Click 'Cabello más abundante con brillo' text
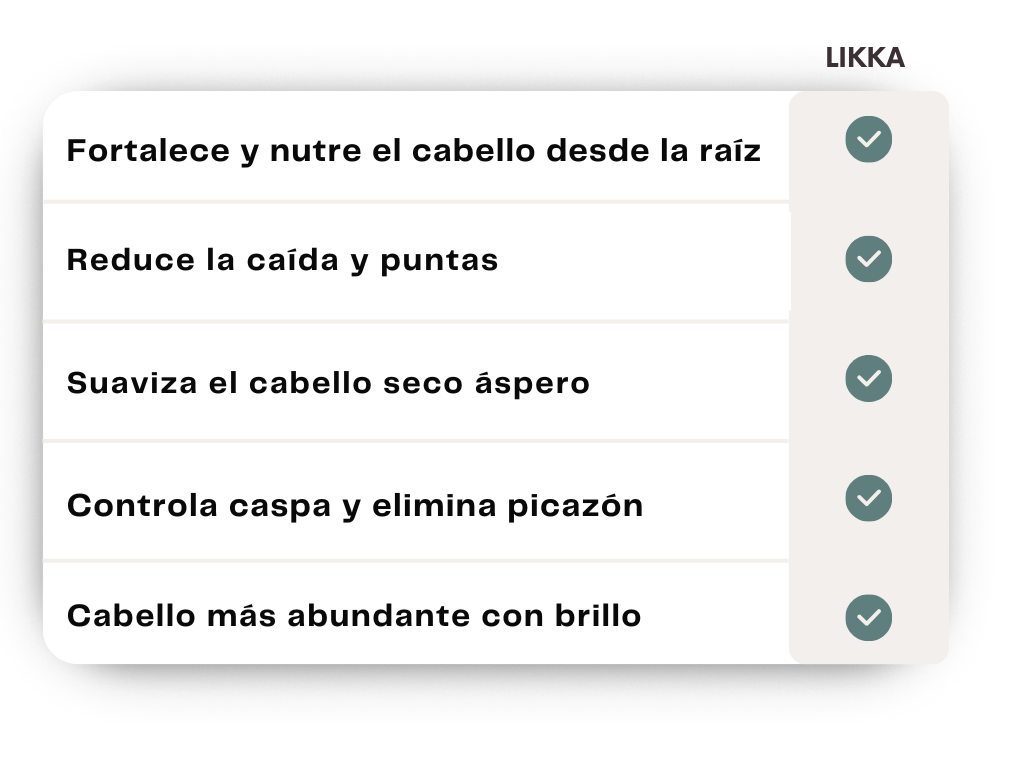The width and height of the screenshot is (1024, 768). click(353, 616)
